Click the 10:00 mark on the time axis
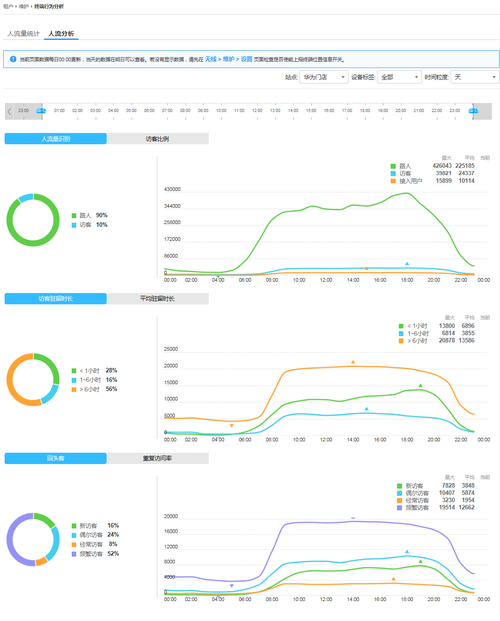The image size is (500, 621). pos(221,111)
